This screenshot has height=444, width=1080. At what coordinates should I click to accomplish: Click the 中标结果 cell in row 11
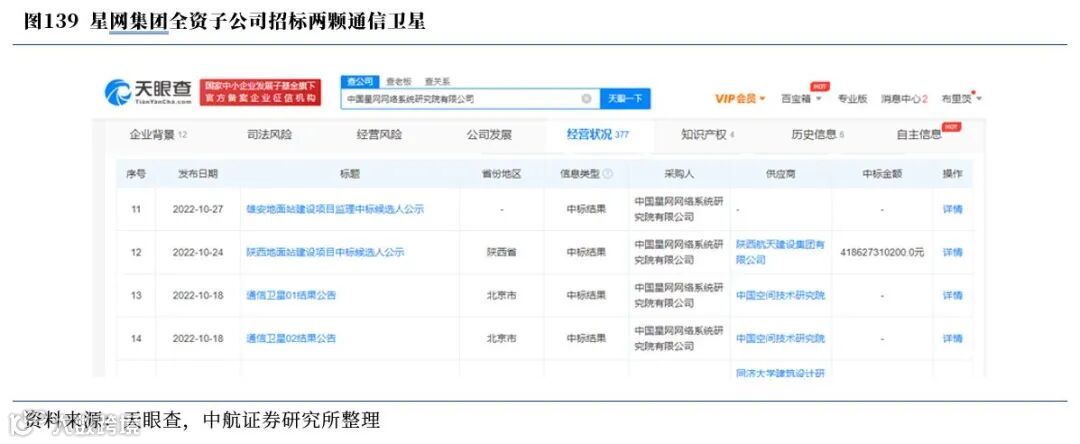click(x=586, y=209)
